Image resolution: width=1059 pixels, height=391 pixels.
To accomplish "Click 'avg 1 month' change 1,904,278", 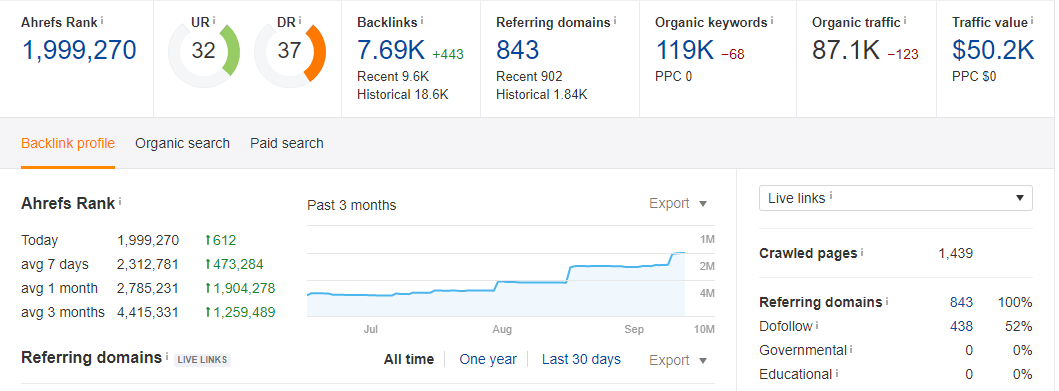I will 239,288.
